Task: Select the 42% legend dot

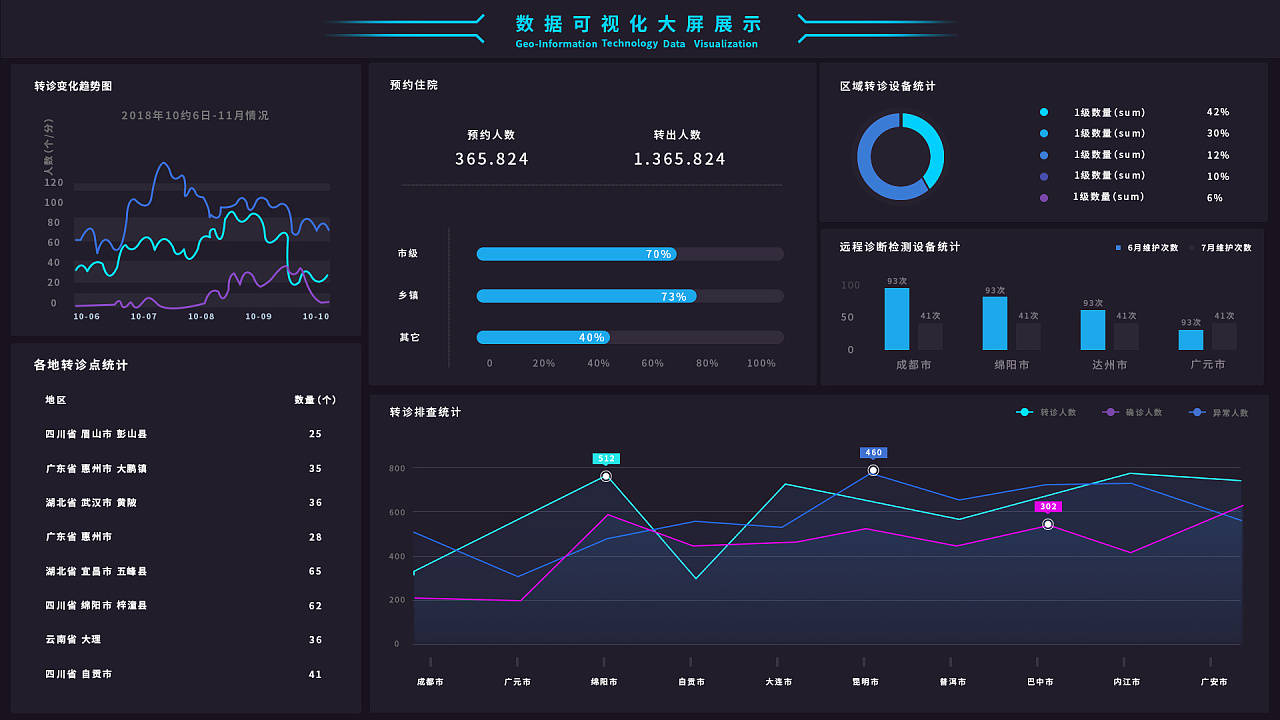Action: [1044, 112]
